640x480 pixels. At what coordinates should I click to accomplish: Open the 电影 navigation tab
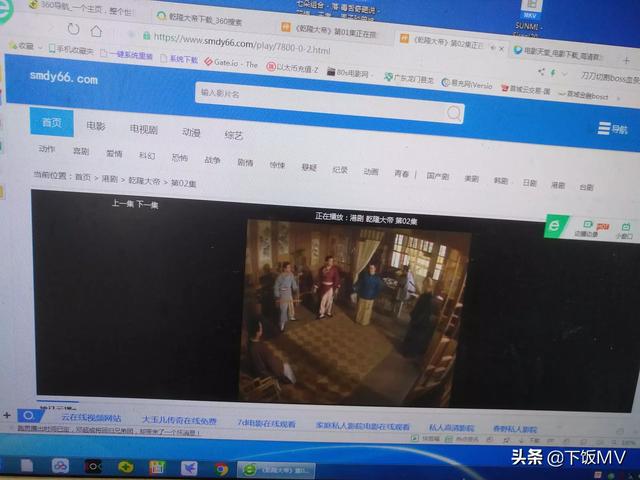[x=96, y=126]
